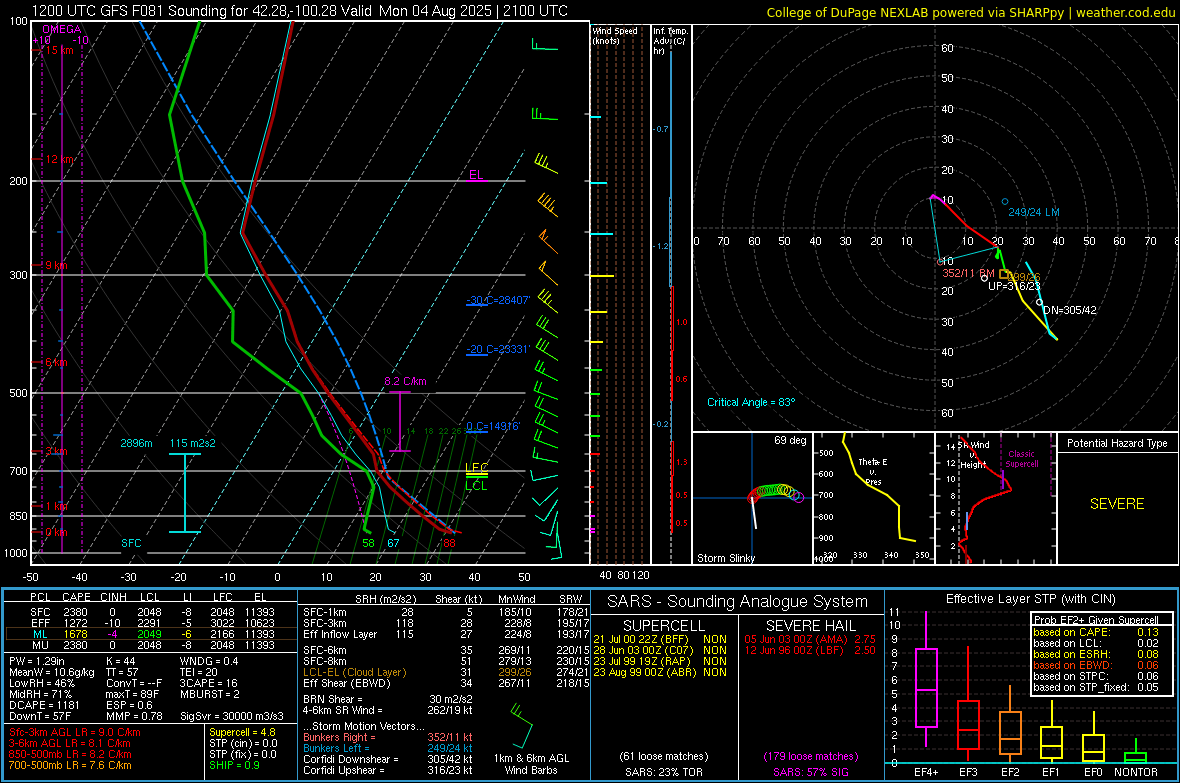
Task: Click the 249/24 LM hodograph label
Action: pos(1034,212)
